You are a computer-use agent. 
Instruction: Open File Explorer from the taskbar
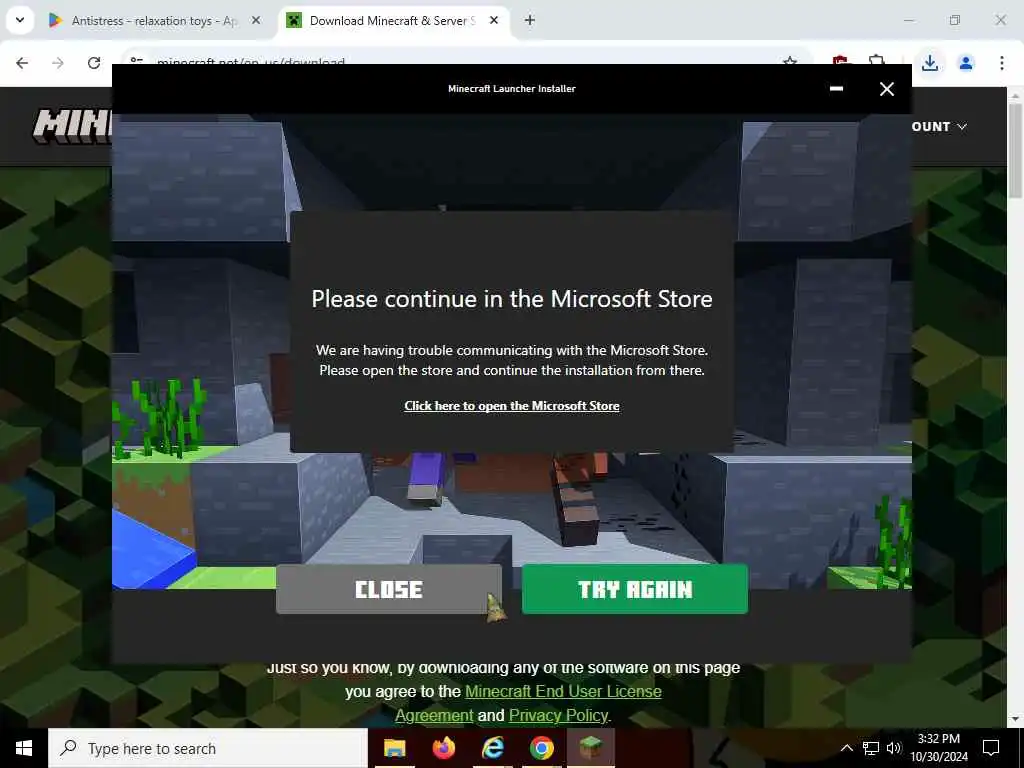pyautogui.click(x=394, y=748)
